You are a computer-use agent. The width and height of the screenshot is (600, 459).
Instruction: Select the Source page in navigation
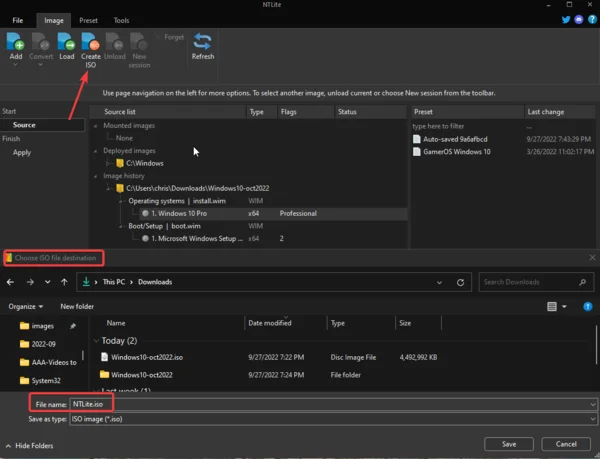click(x=42, y=125)
